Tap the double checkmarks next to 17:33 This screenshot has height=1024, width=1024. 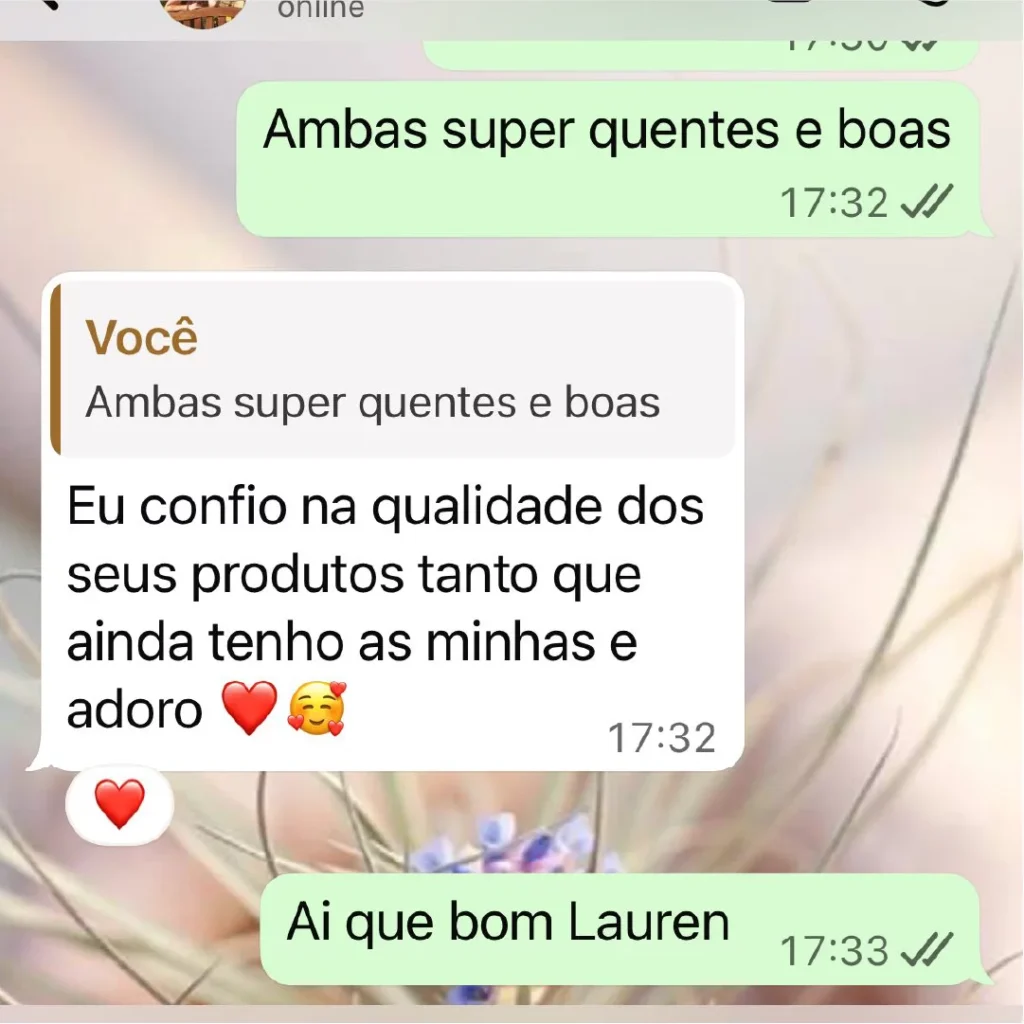click(927, 950)
